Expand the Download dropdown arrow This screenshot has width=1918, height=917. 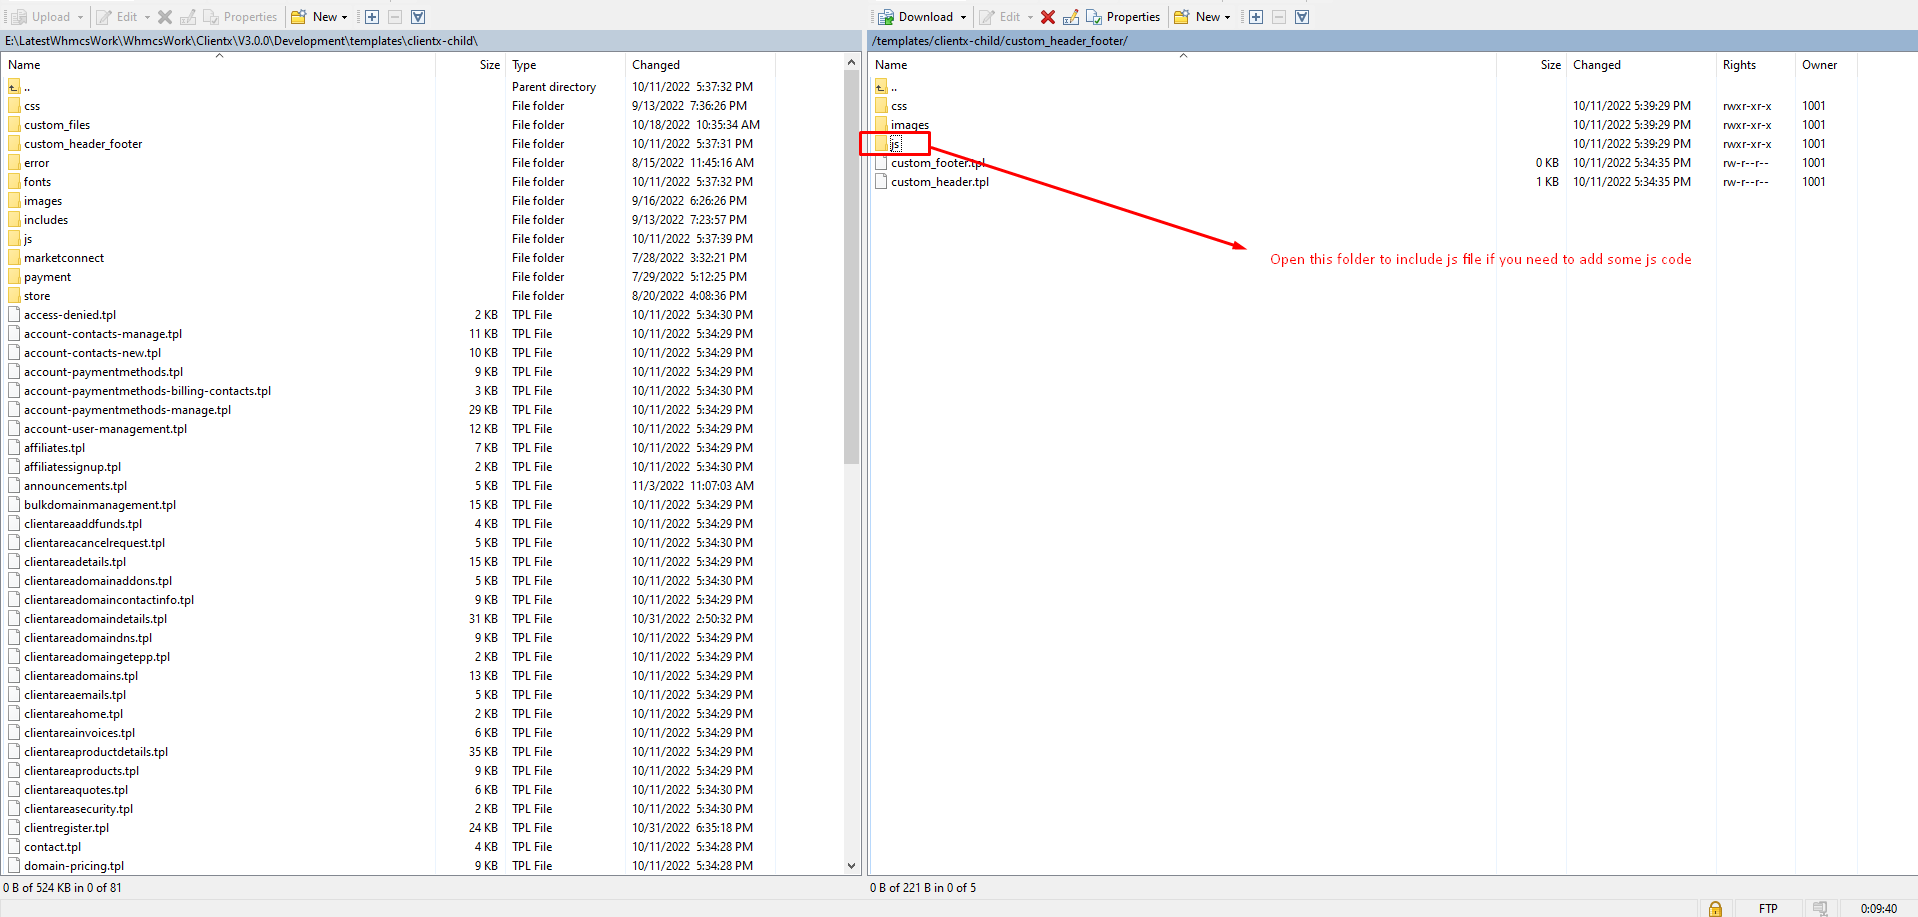pyautogui.click(x=964, y=17)
